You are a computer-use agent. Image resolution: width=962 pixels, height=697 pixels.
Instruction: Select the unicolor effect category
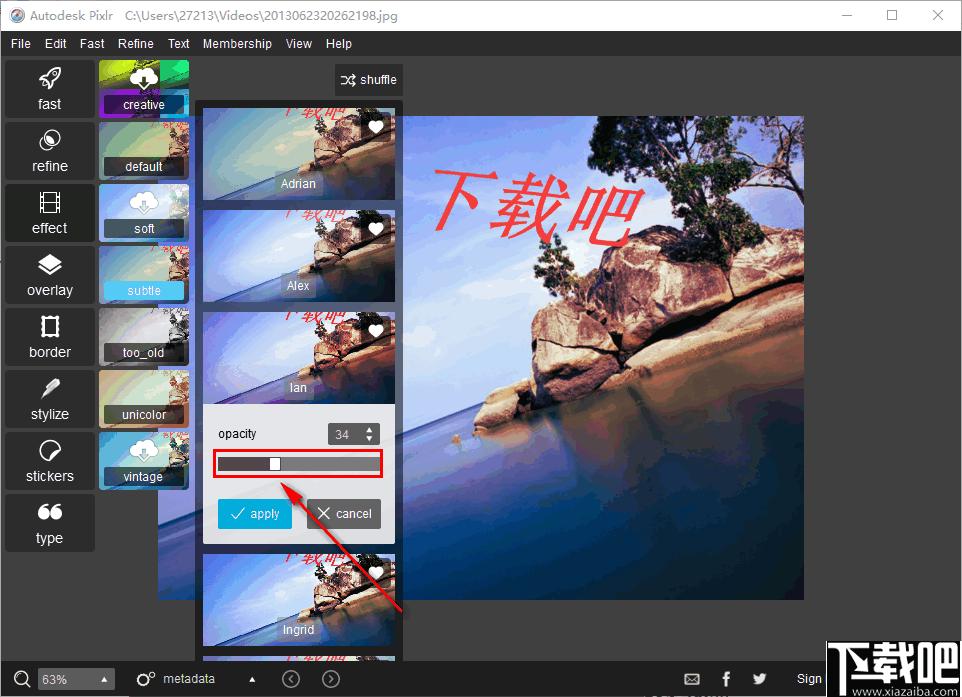[144, 398]
